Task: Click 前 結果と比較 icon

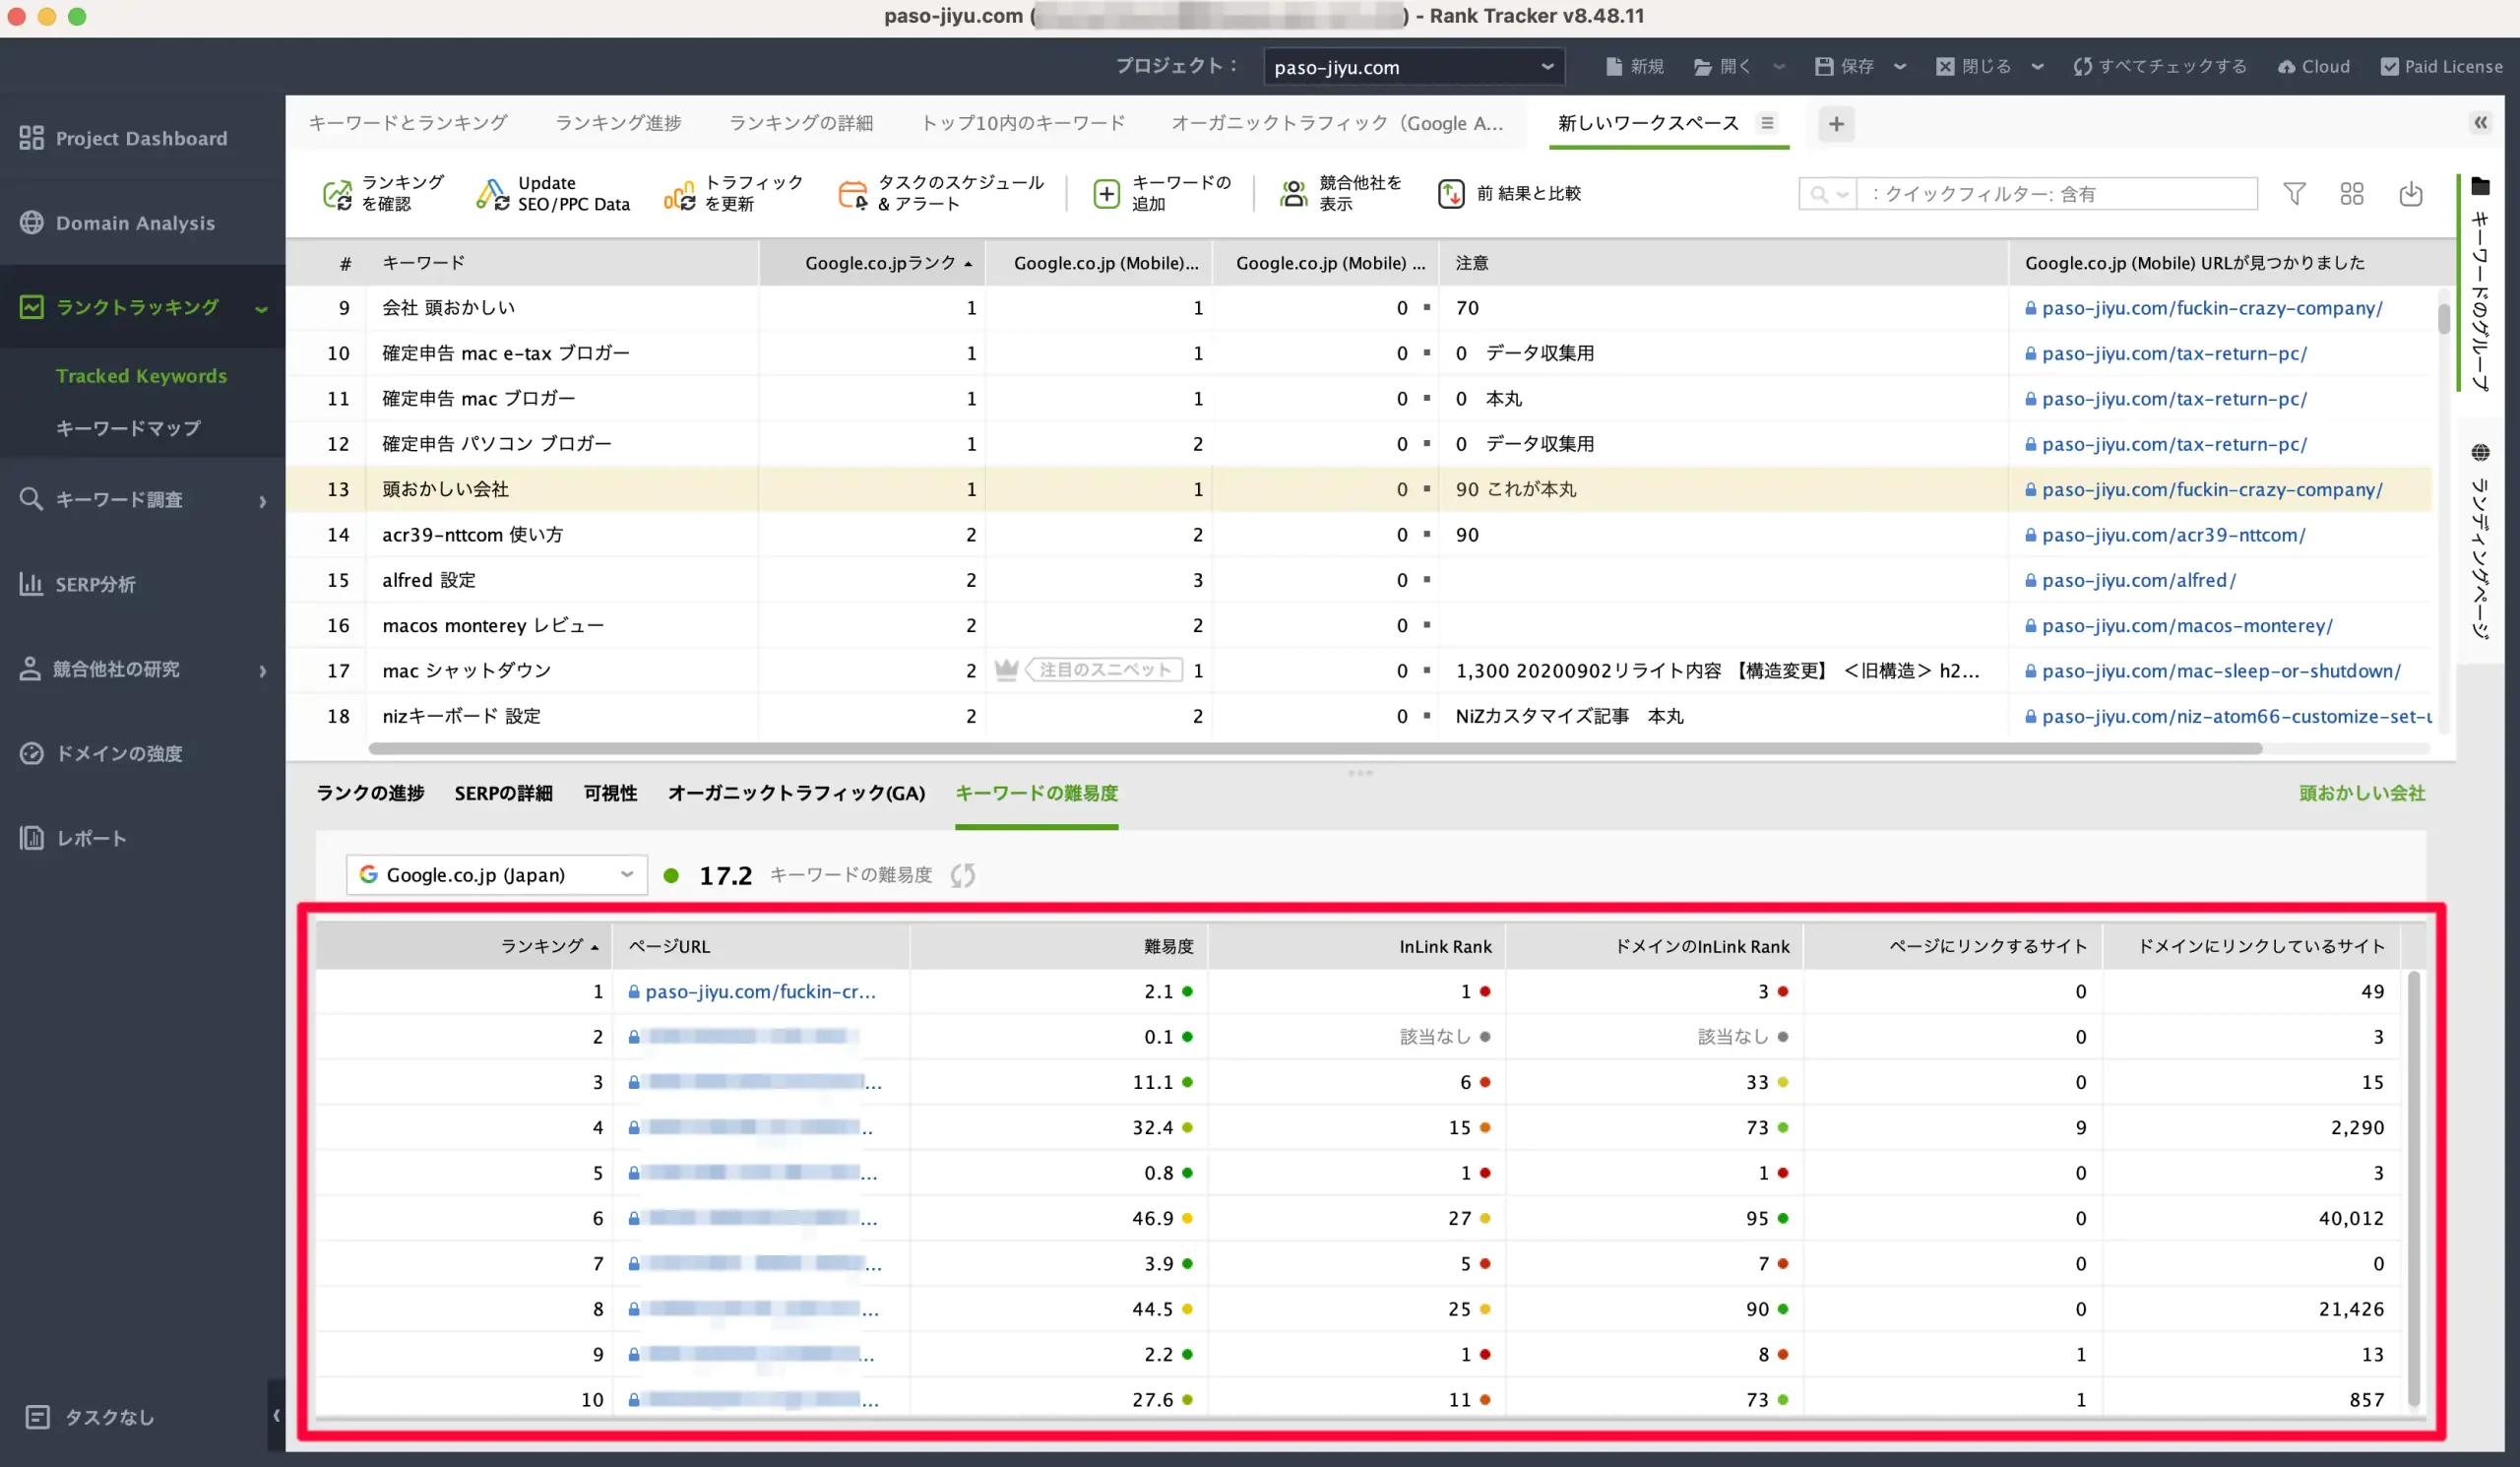Action: point(1451,193)
